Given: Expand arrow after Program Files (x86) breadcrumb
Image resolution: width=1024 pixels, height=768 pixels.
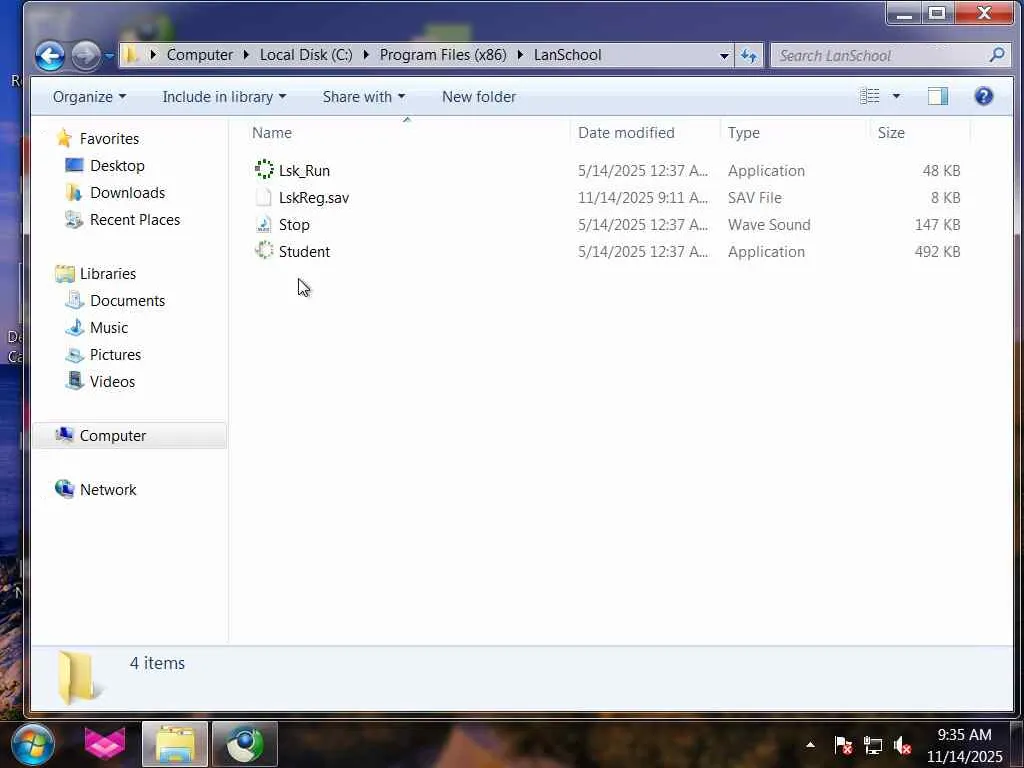Looking at the screenshot, I should coord(520,55).
